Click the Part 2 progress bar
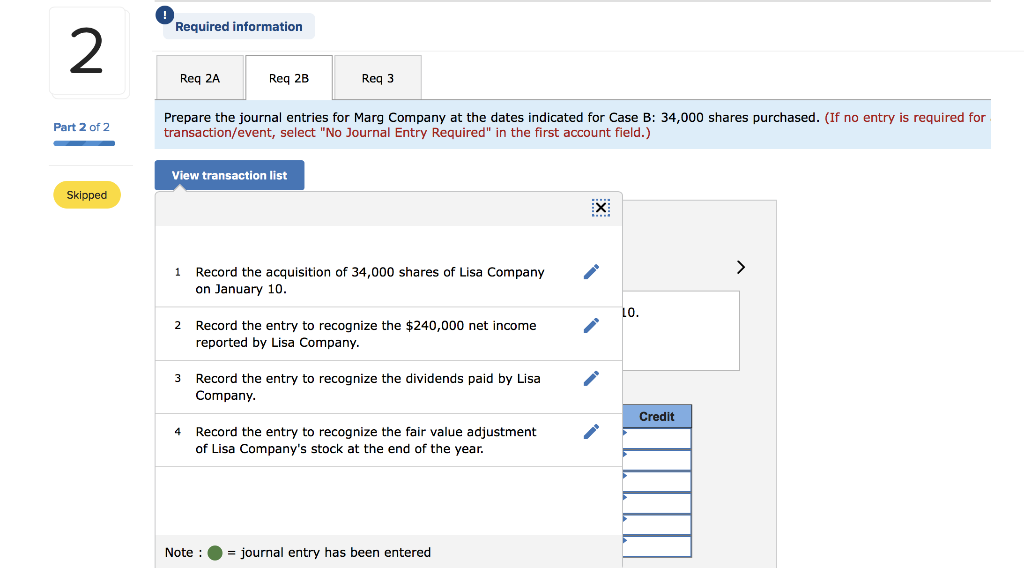This screenshot has width=1024, height=568. (84, 143)
